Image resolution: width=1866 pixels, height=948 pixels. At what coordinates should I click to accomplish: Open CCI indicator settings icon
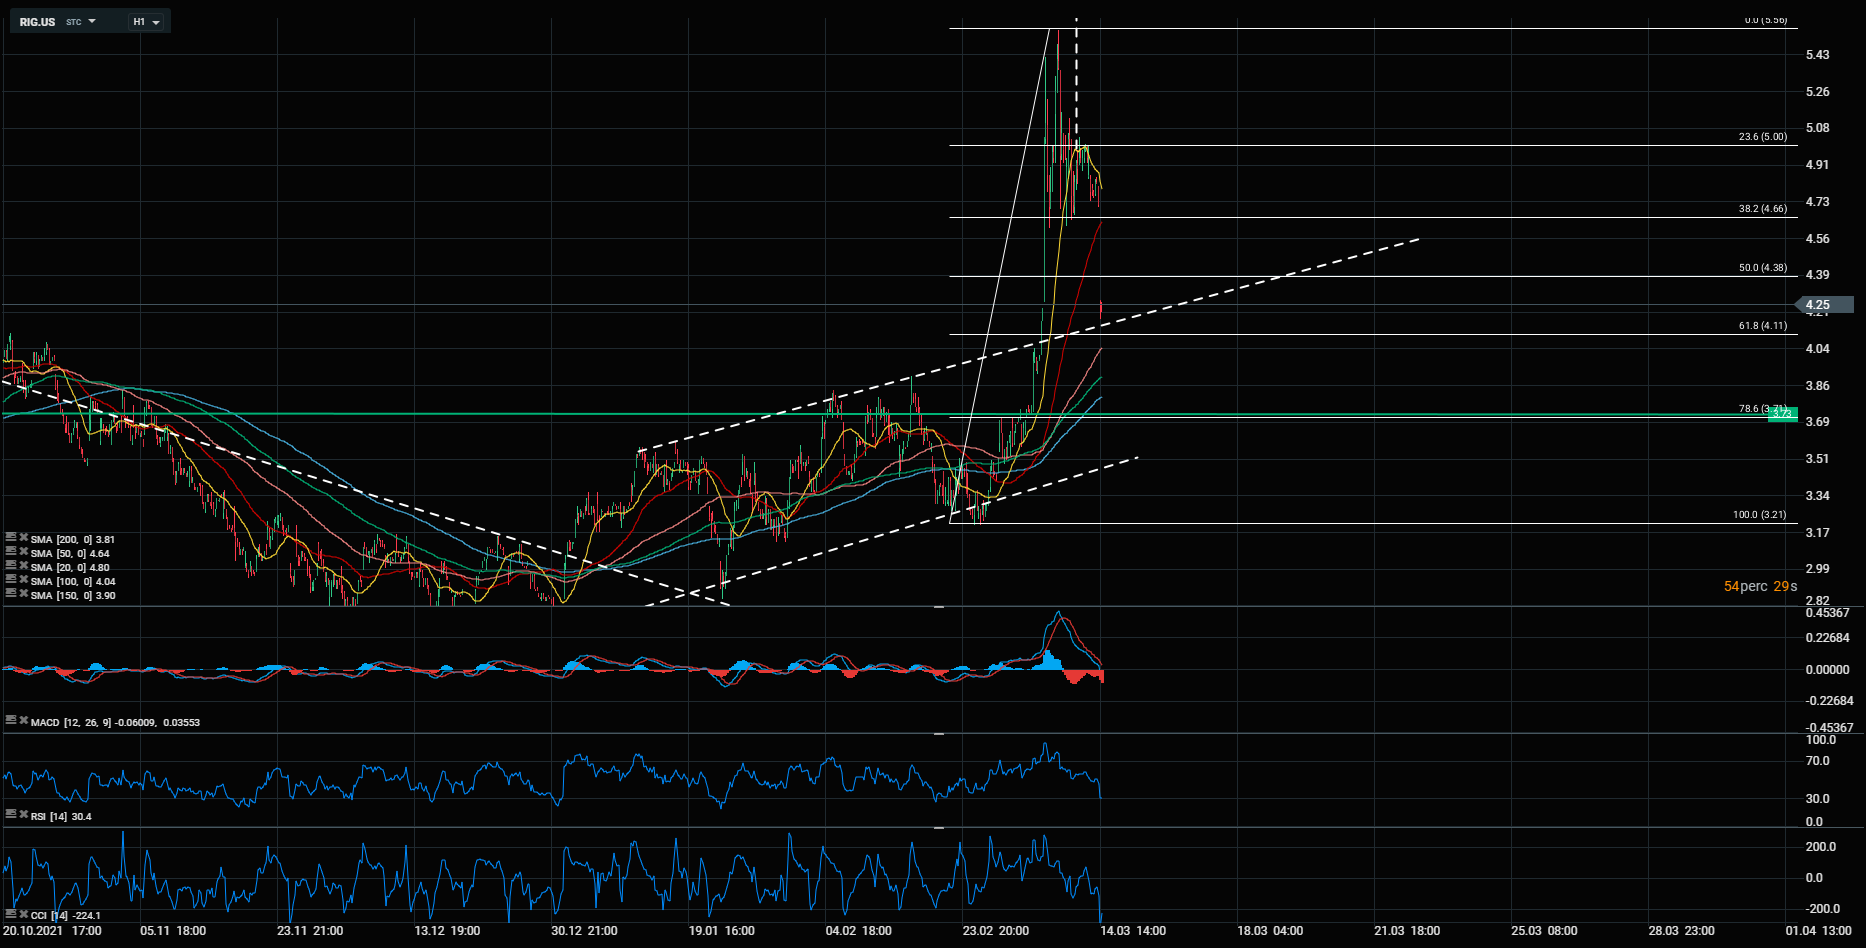pos(10,914)
